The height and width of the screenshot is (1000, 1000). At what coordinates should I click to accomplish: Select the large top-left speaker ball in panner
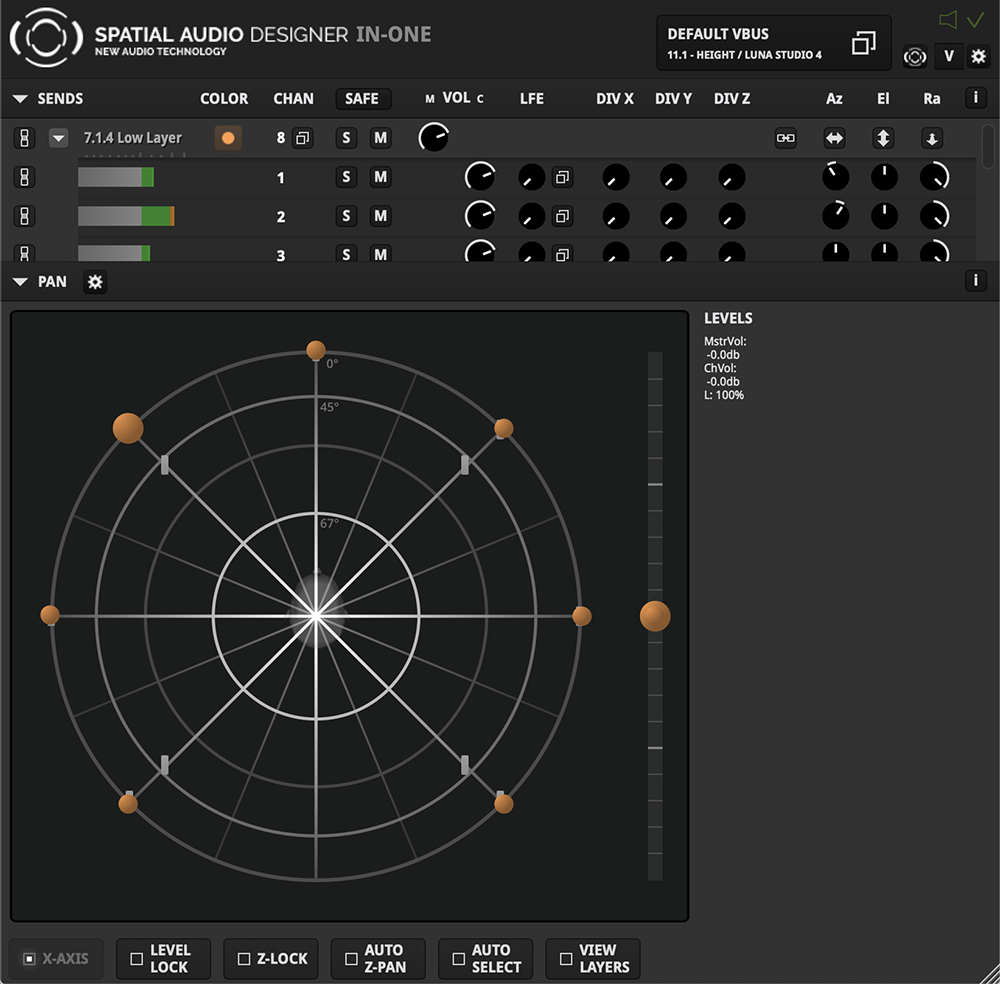pyautogui.click(x=128, y=428)
